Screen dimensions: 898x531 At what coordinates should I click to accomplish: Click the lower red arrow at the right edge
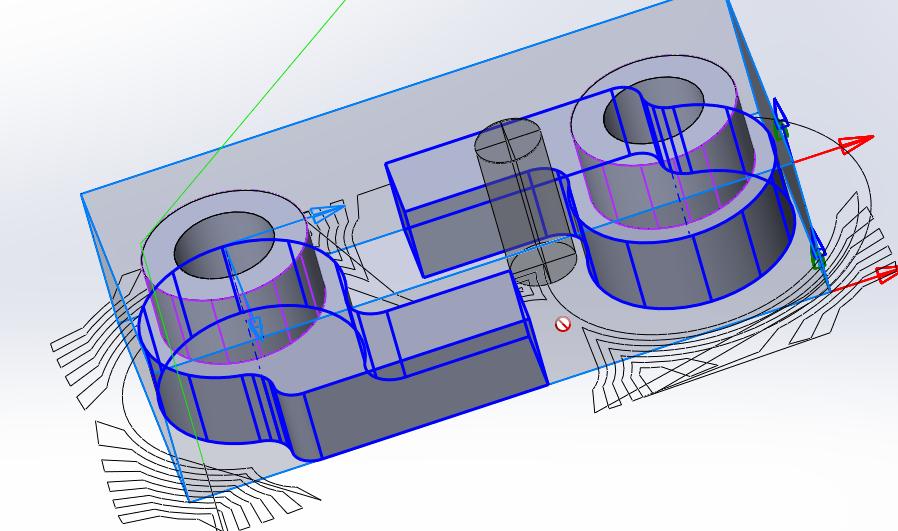[883, 274]
